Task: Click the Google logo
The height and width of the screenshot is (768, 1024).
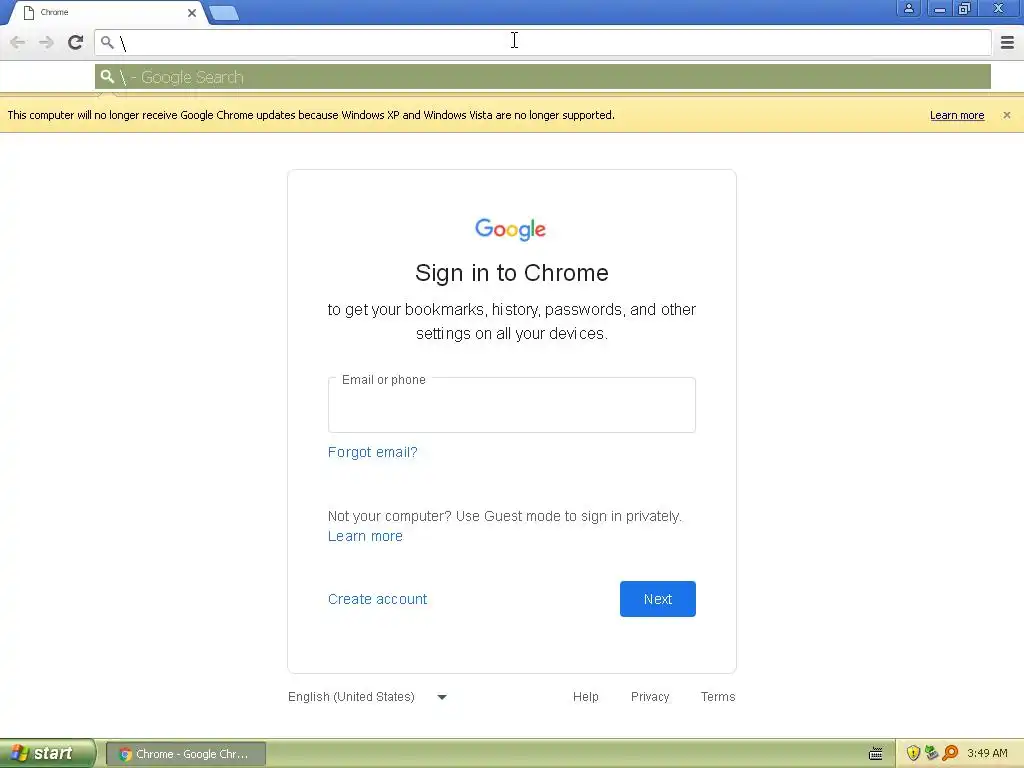Action: point(511,229)
